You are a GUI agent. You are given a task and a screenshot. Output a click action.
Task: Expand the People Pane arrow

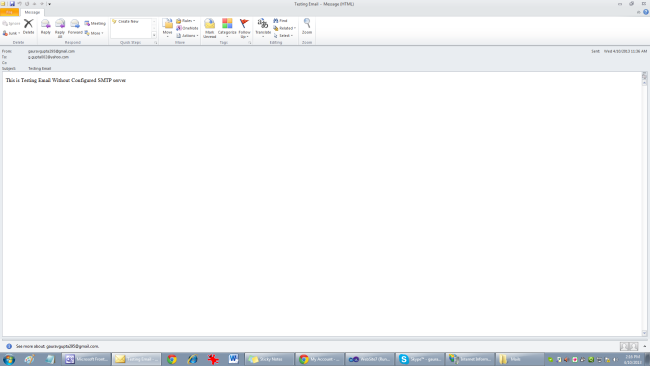(x=645, y=346)
